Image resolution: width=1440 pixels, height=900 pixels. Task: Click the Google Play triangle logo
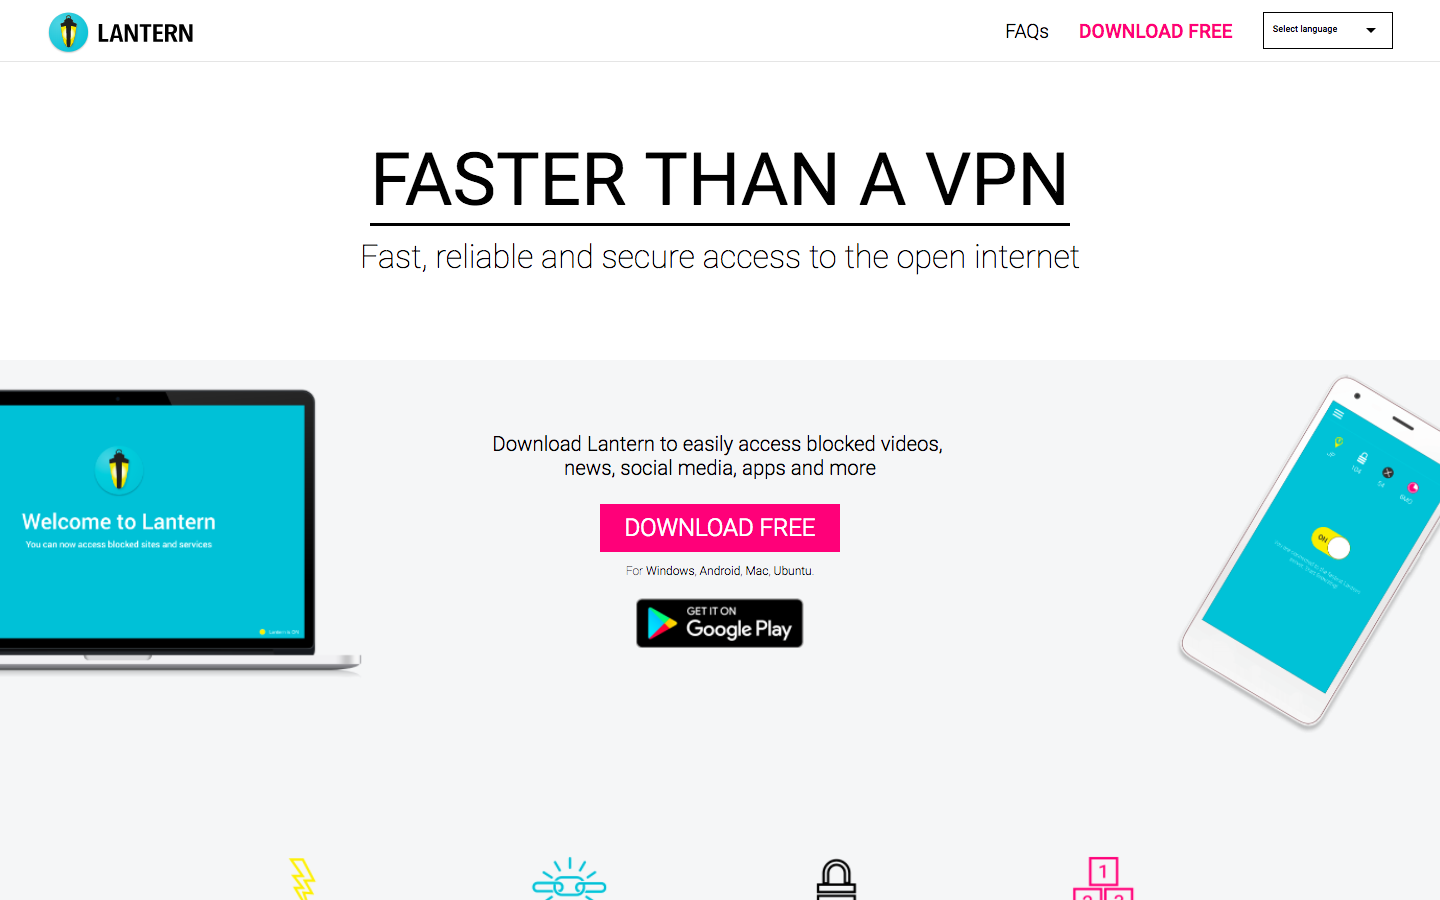[662, 623]
